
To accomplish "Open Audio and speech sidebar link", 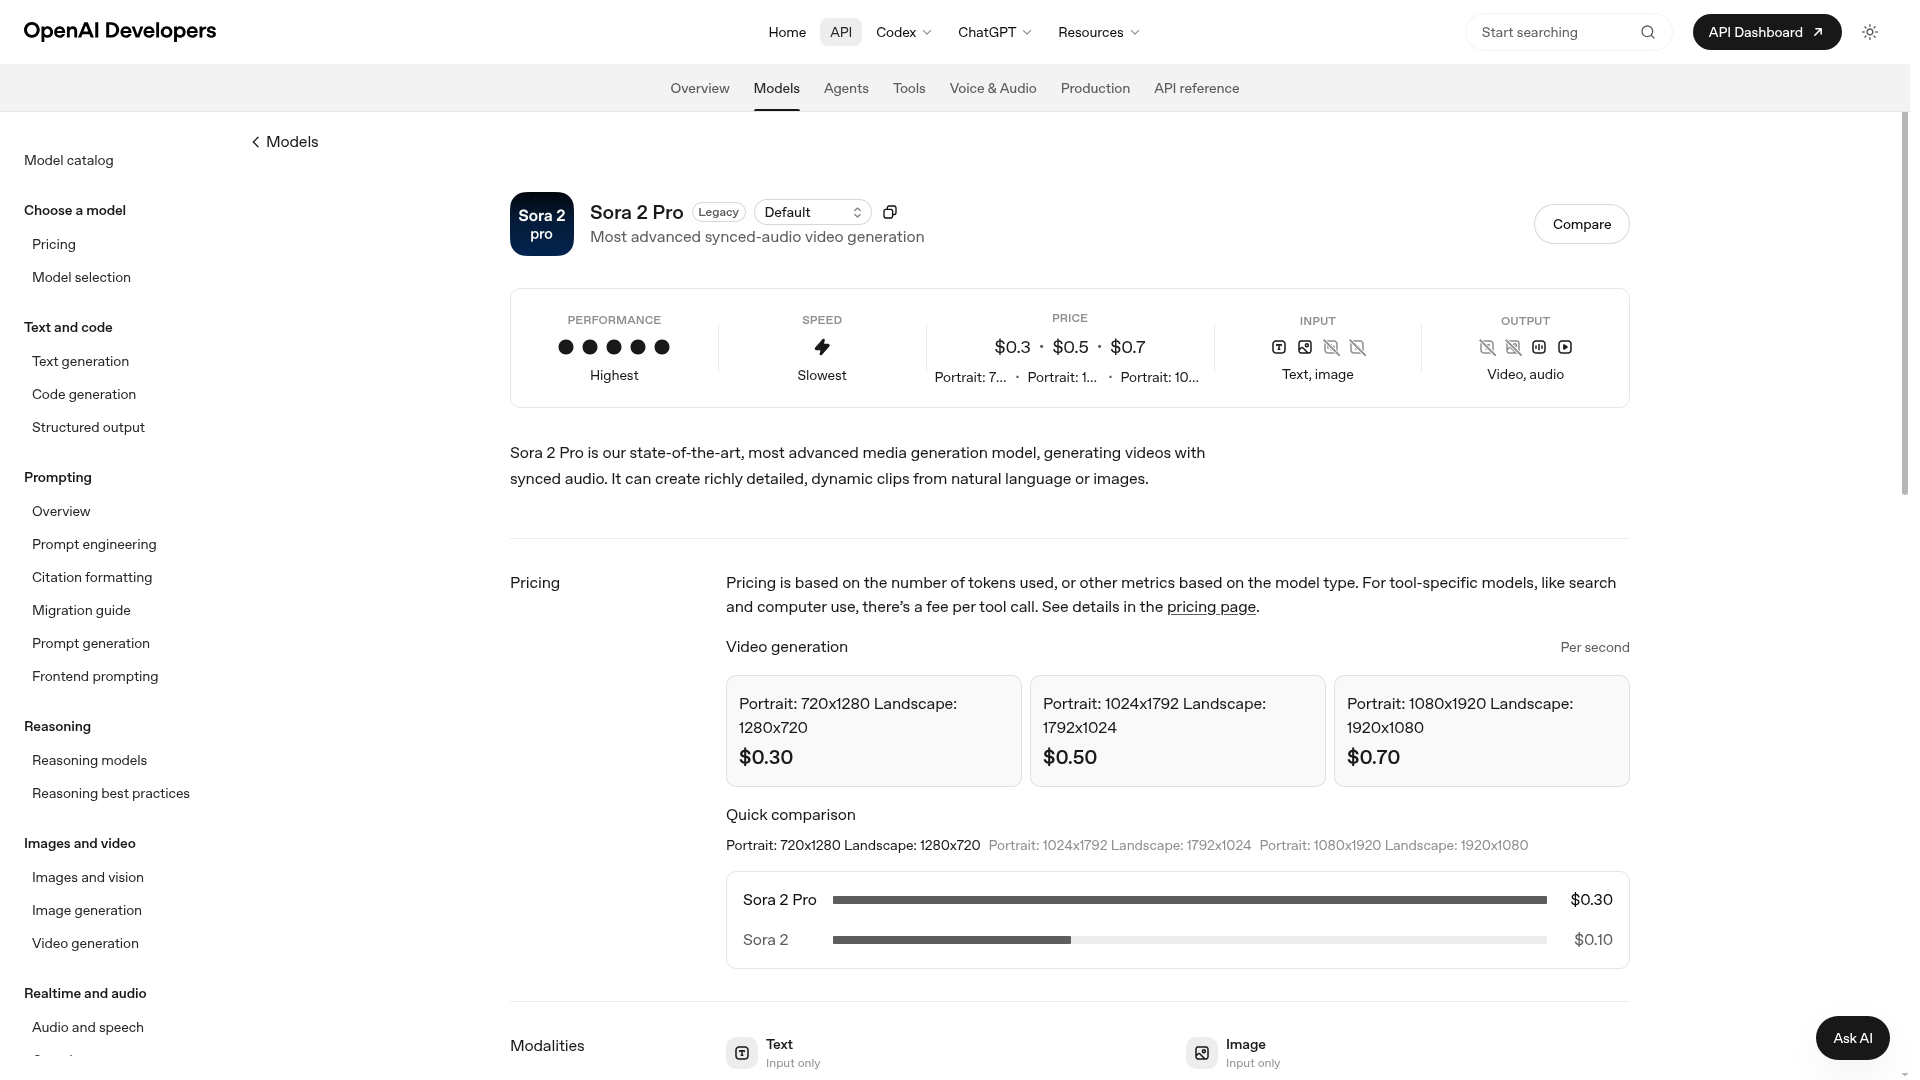I will 88,1027.
